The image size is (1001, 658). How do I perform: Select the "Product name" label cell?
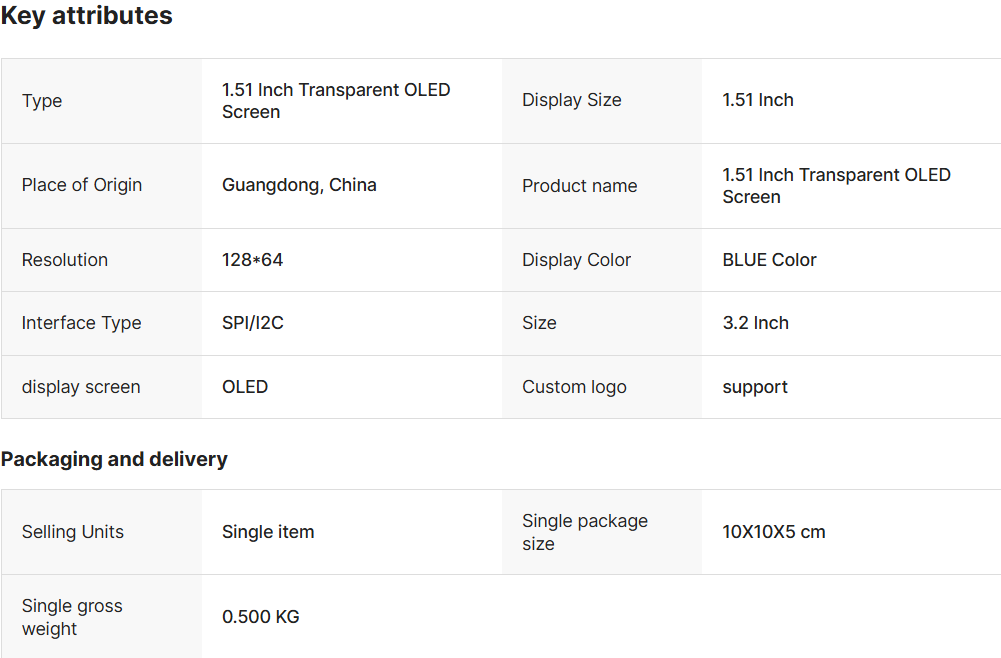tap(579, 186)
